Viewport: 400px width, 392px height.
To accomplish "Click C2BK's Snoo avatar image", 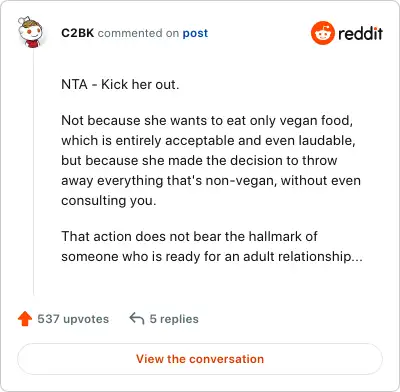I will pyautogui.click(x=30, y=32).
